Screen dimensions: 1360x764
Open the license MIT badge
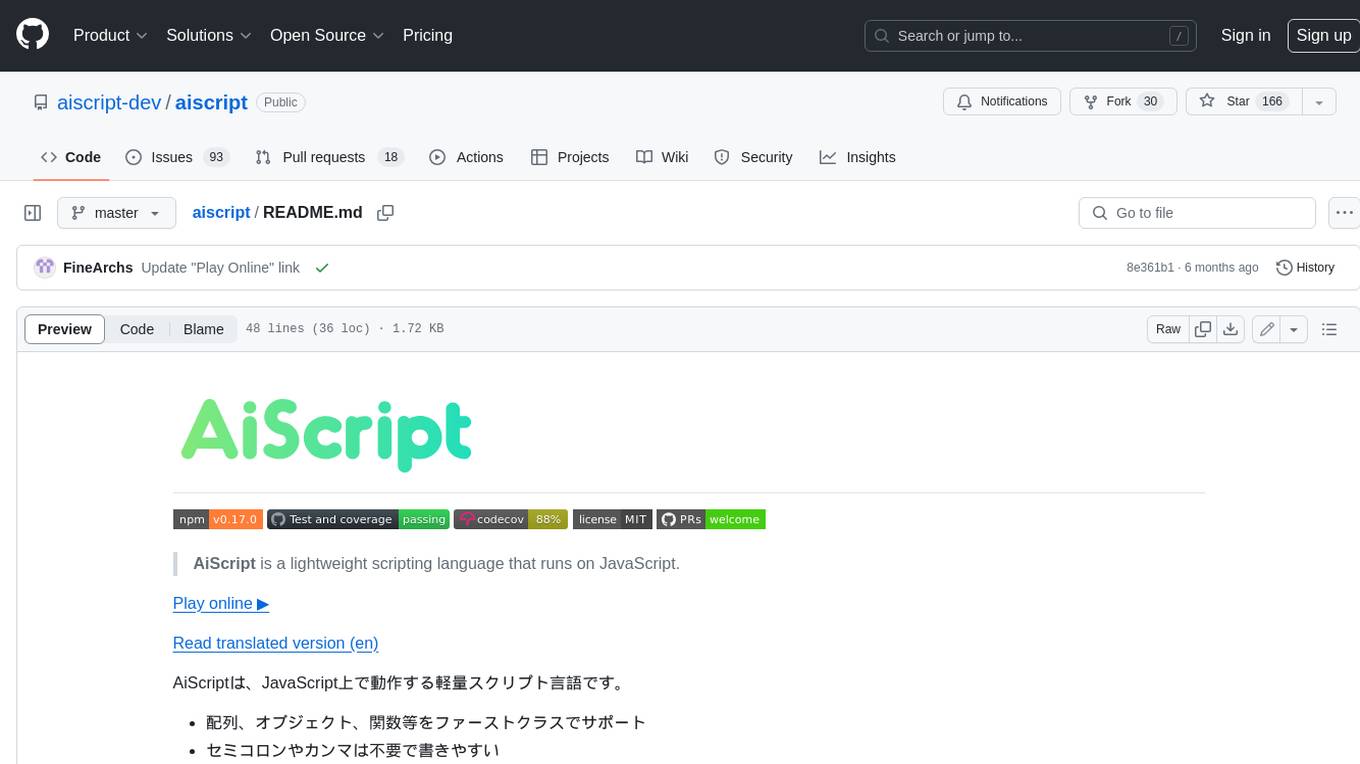tap(612, 519)
